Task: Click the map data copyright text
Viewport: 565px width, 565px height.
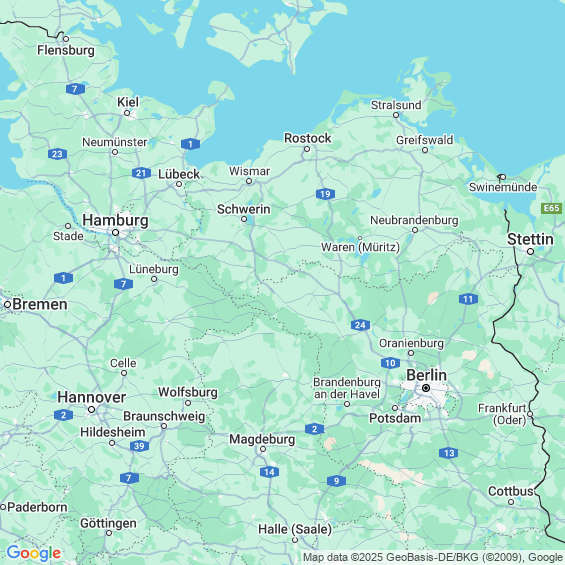Action: [433, 557]
